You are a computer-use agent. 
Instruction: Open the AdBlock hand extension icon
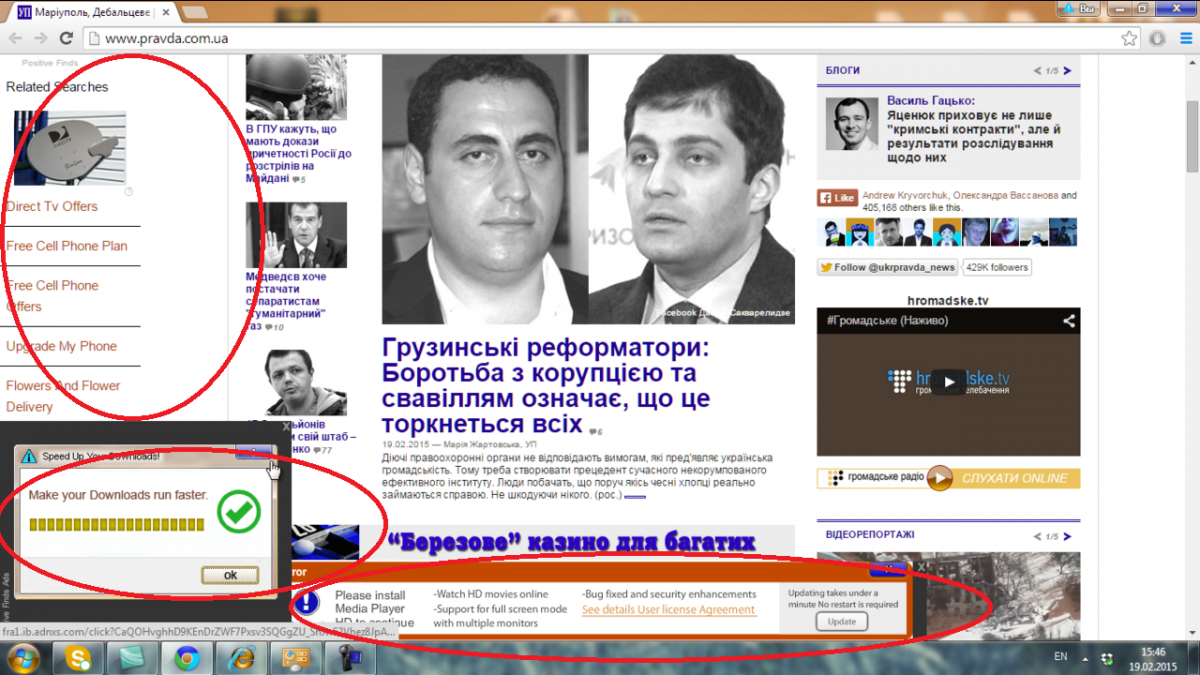(1157, 39)
